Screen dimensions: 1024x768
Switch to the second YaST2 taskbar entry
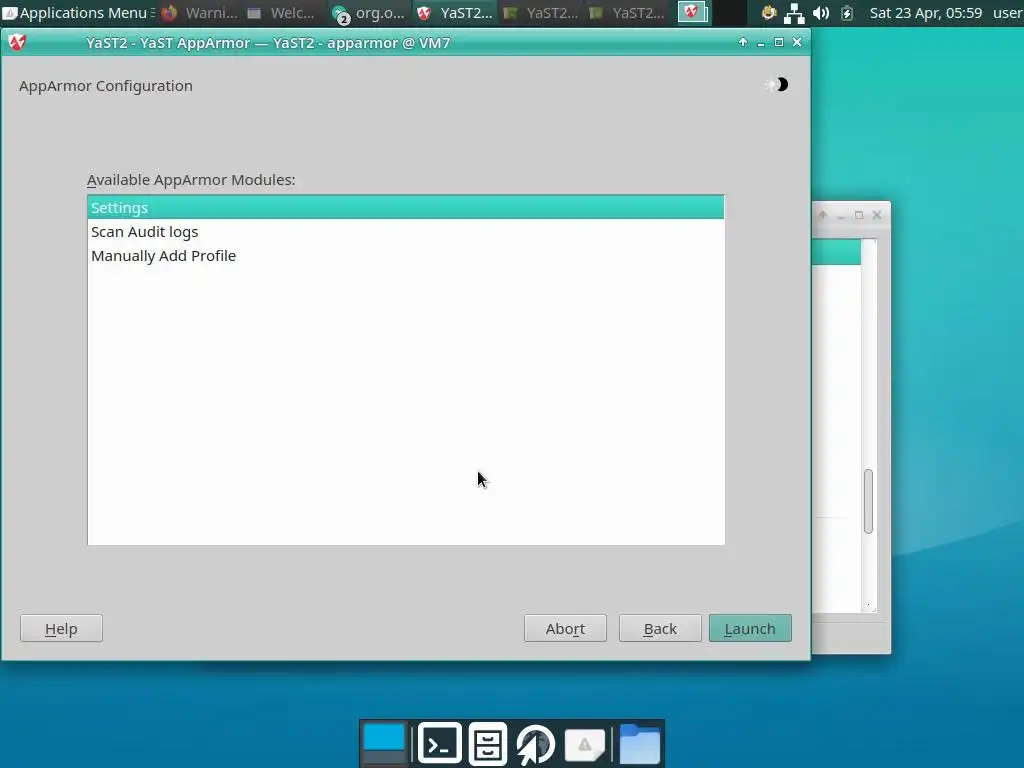(541, 12)
